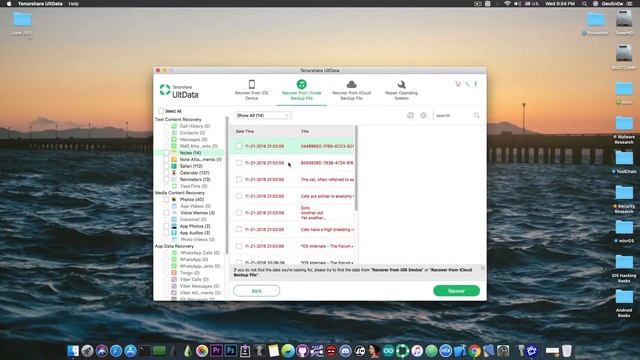
Task: Select the WhatsApp Calls (0) item
Action: (200, 253)
